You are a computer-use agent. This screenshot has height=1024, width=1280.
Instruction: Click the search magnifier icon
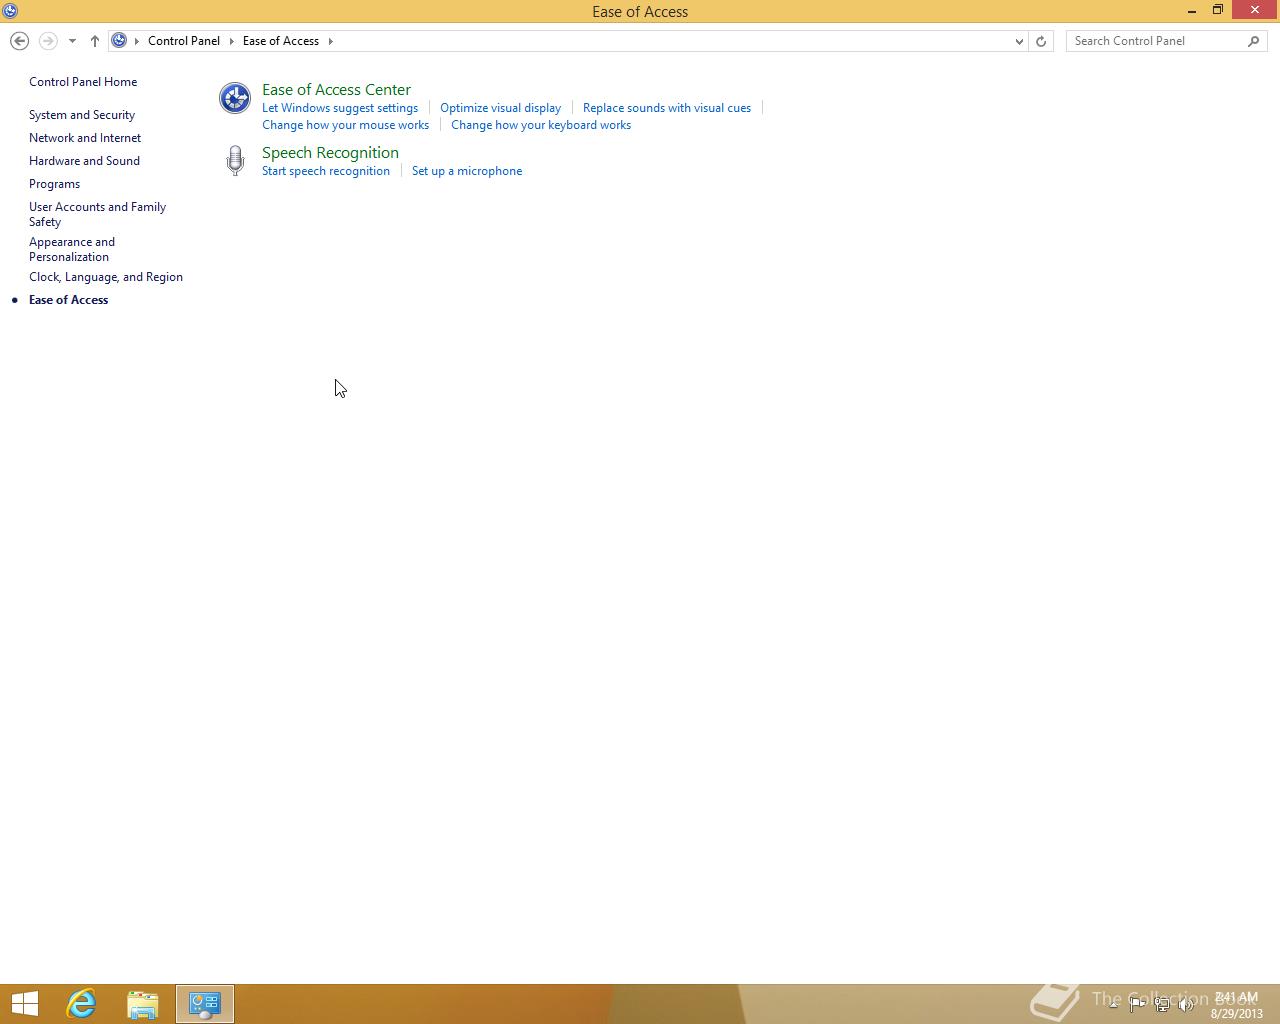pos(1254,41)
